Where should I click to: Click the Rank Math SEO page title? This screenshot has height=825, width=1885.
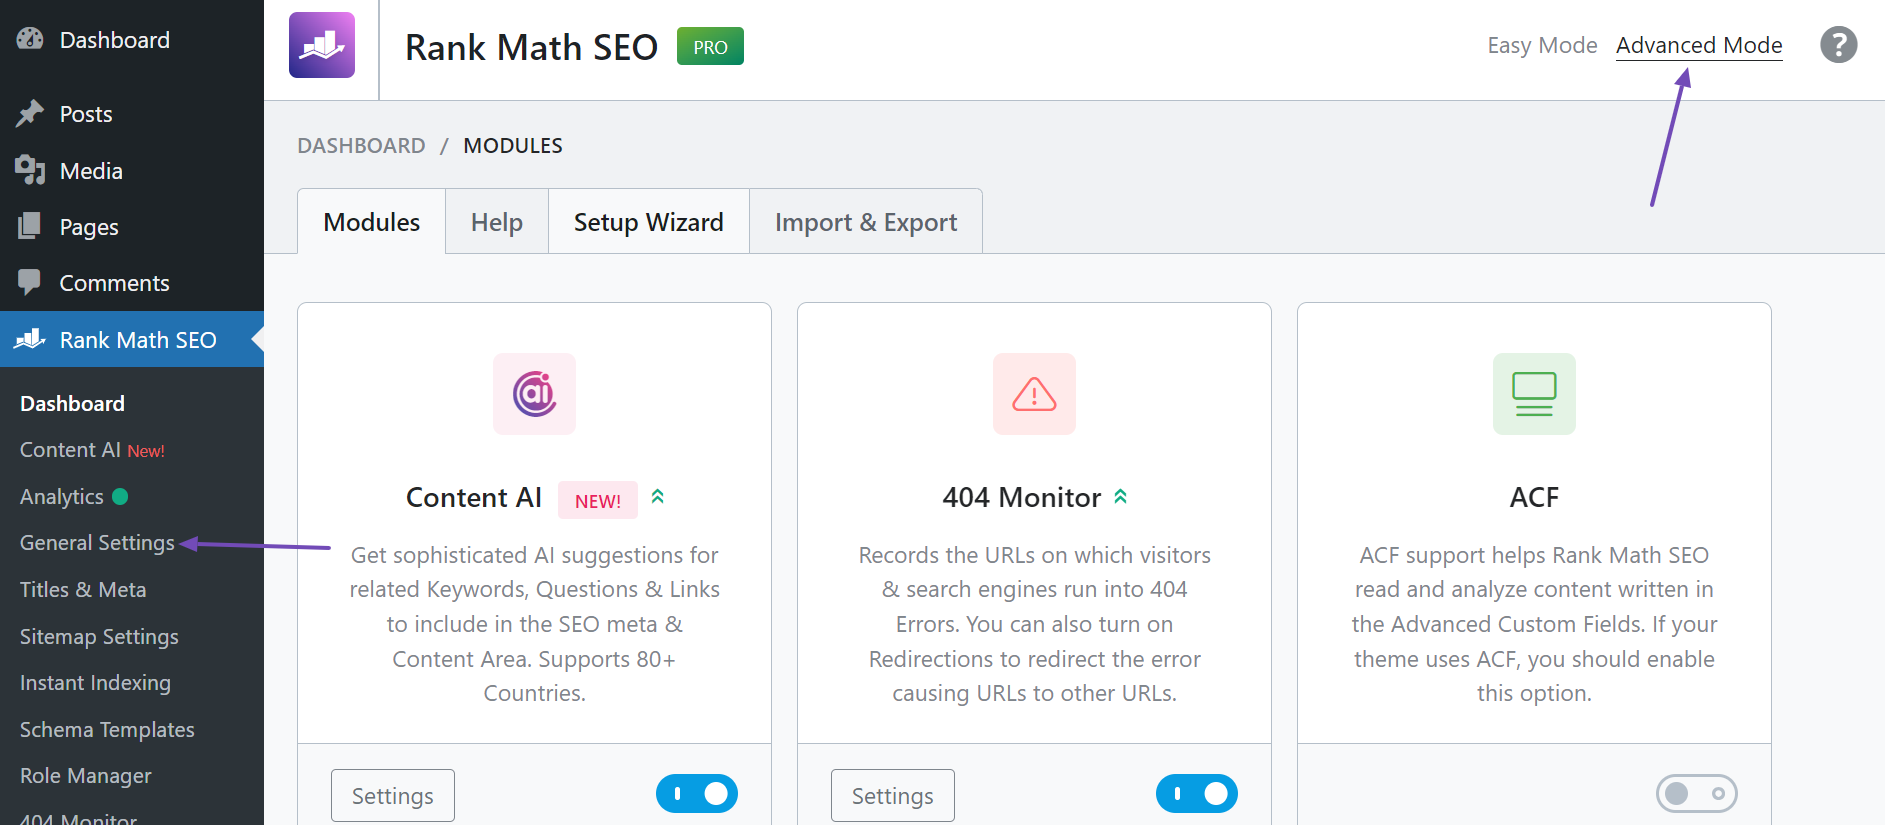tap(531, 47)
